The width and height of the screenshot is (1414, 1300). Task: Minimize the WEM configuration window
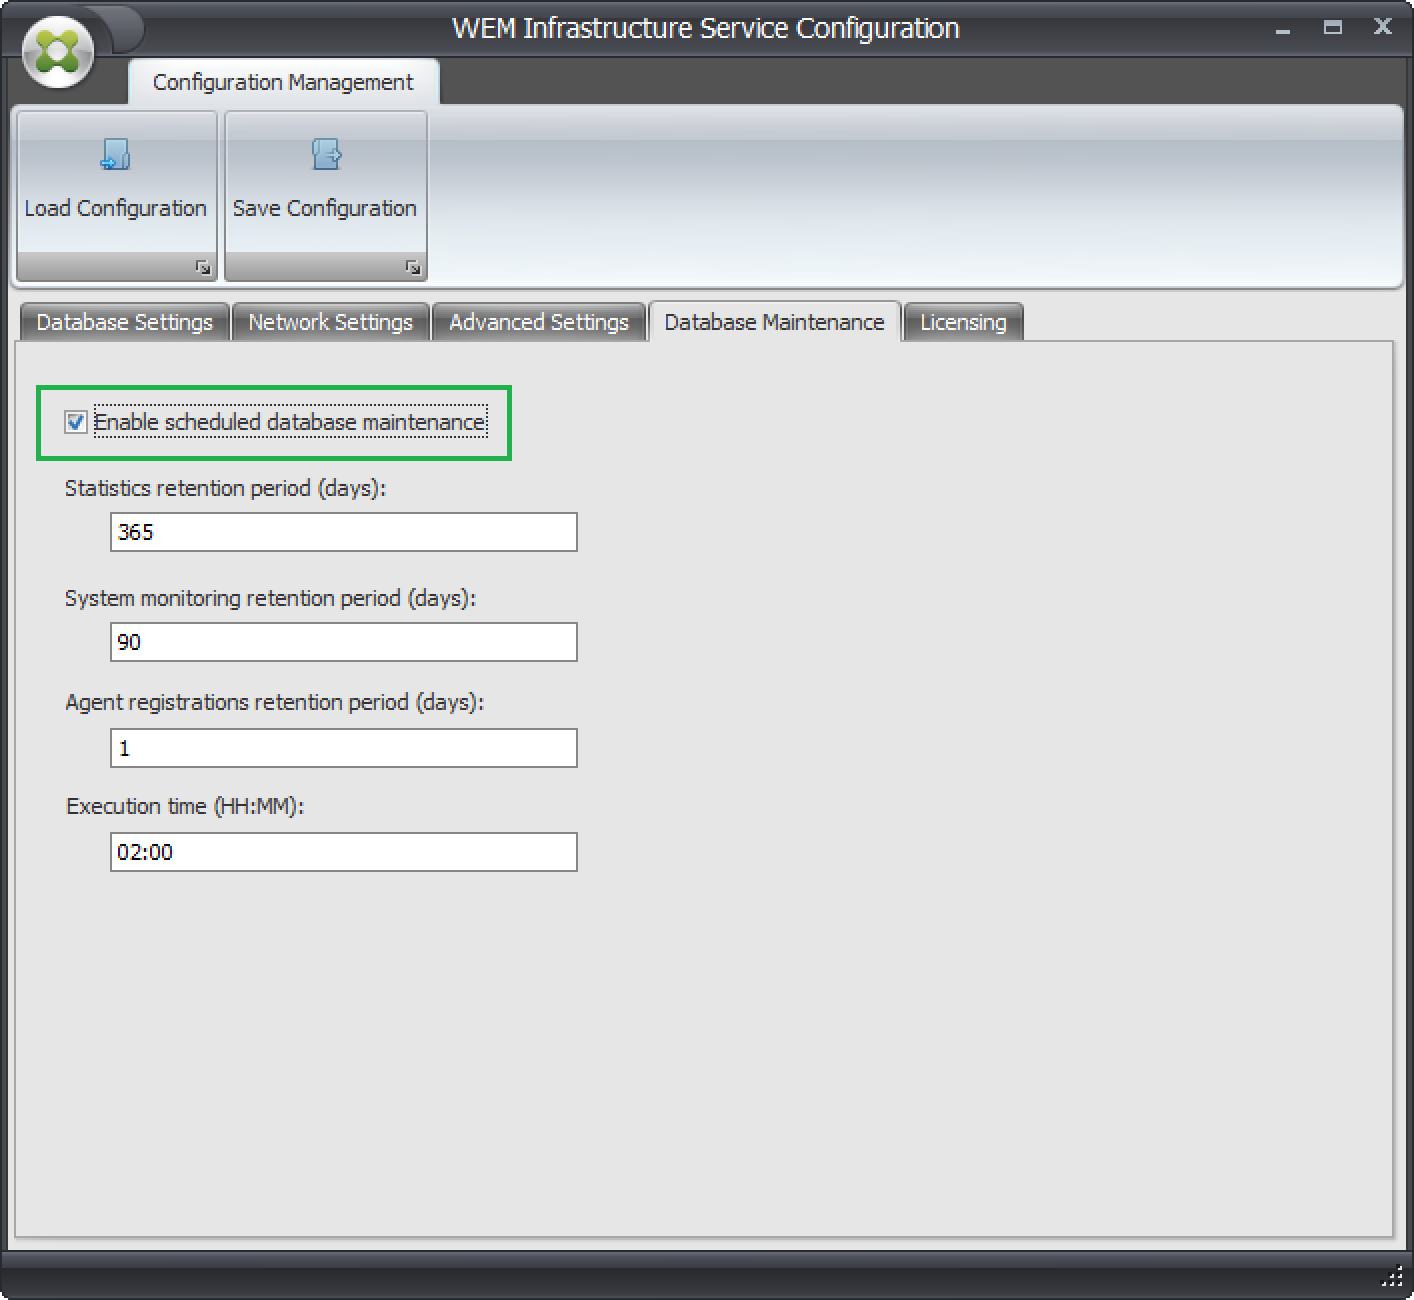(x=1282, y=29)
